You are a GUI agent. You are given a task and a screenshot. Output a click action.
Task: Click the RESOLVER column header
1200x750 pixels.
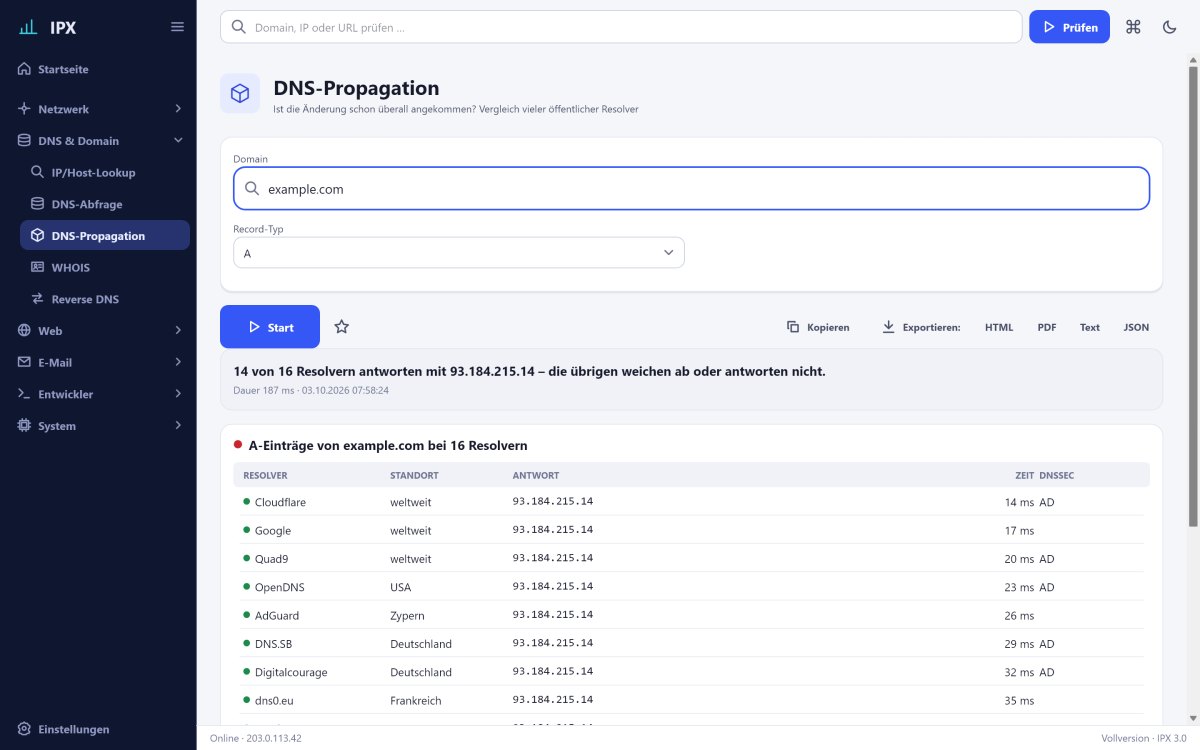tap(265, 475)
